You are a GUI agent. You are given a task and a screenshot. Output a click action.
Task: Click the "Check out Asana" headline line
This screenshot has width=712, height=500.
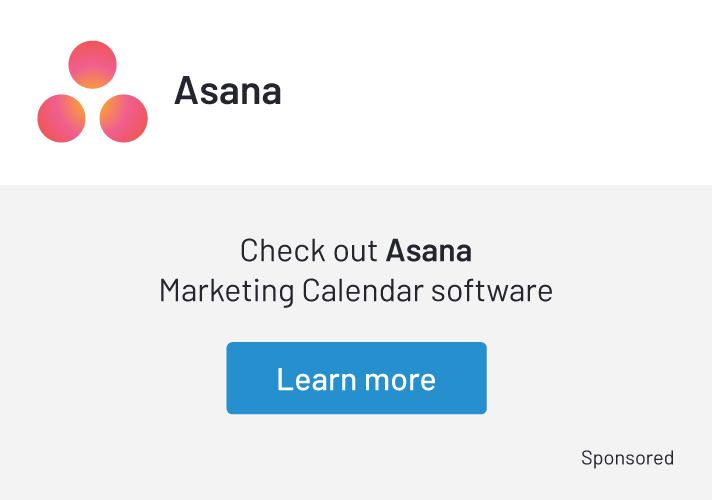tap(355, 249)
